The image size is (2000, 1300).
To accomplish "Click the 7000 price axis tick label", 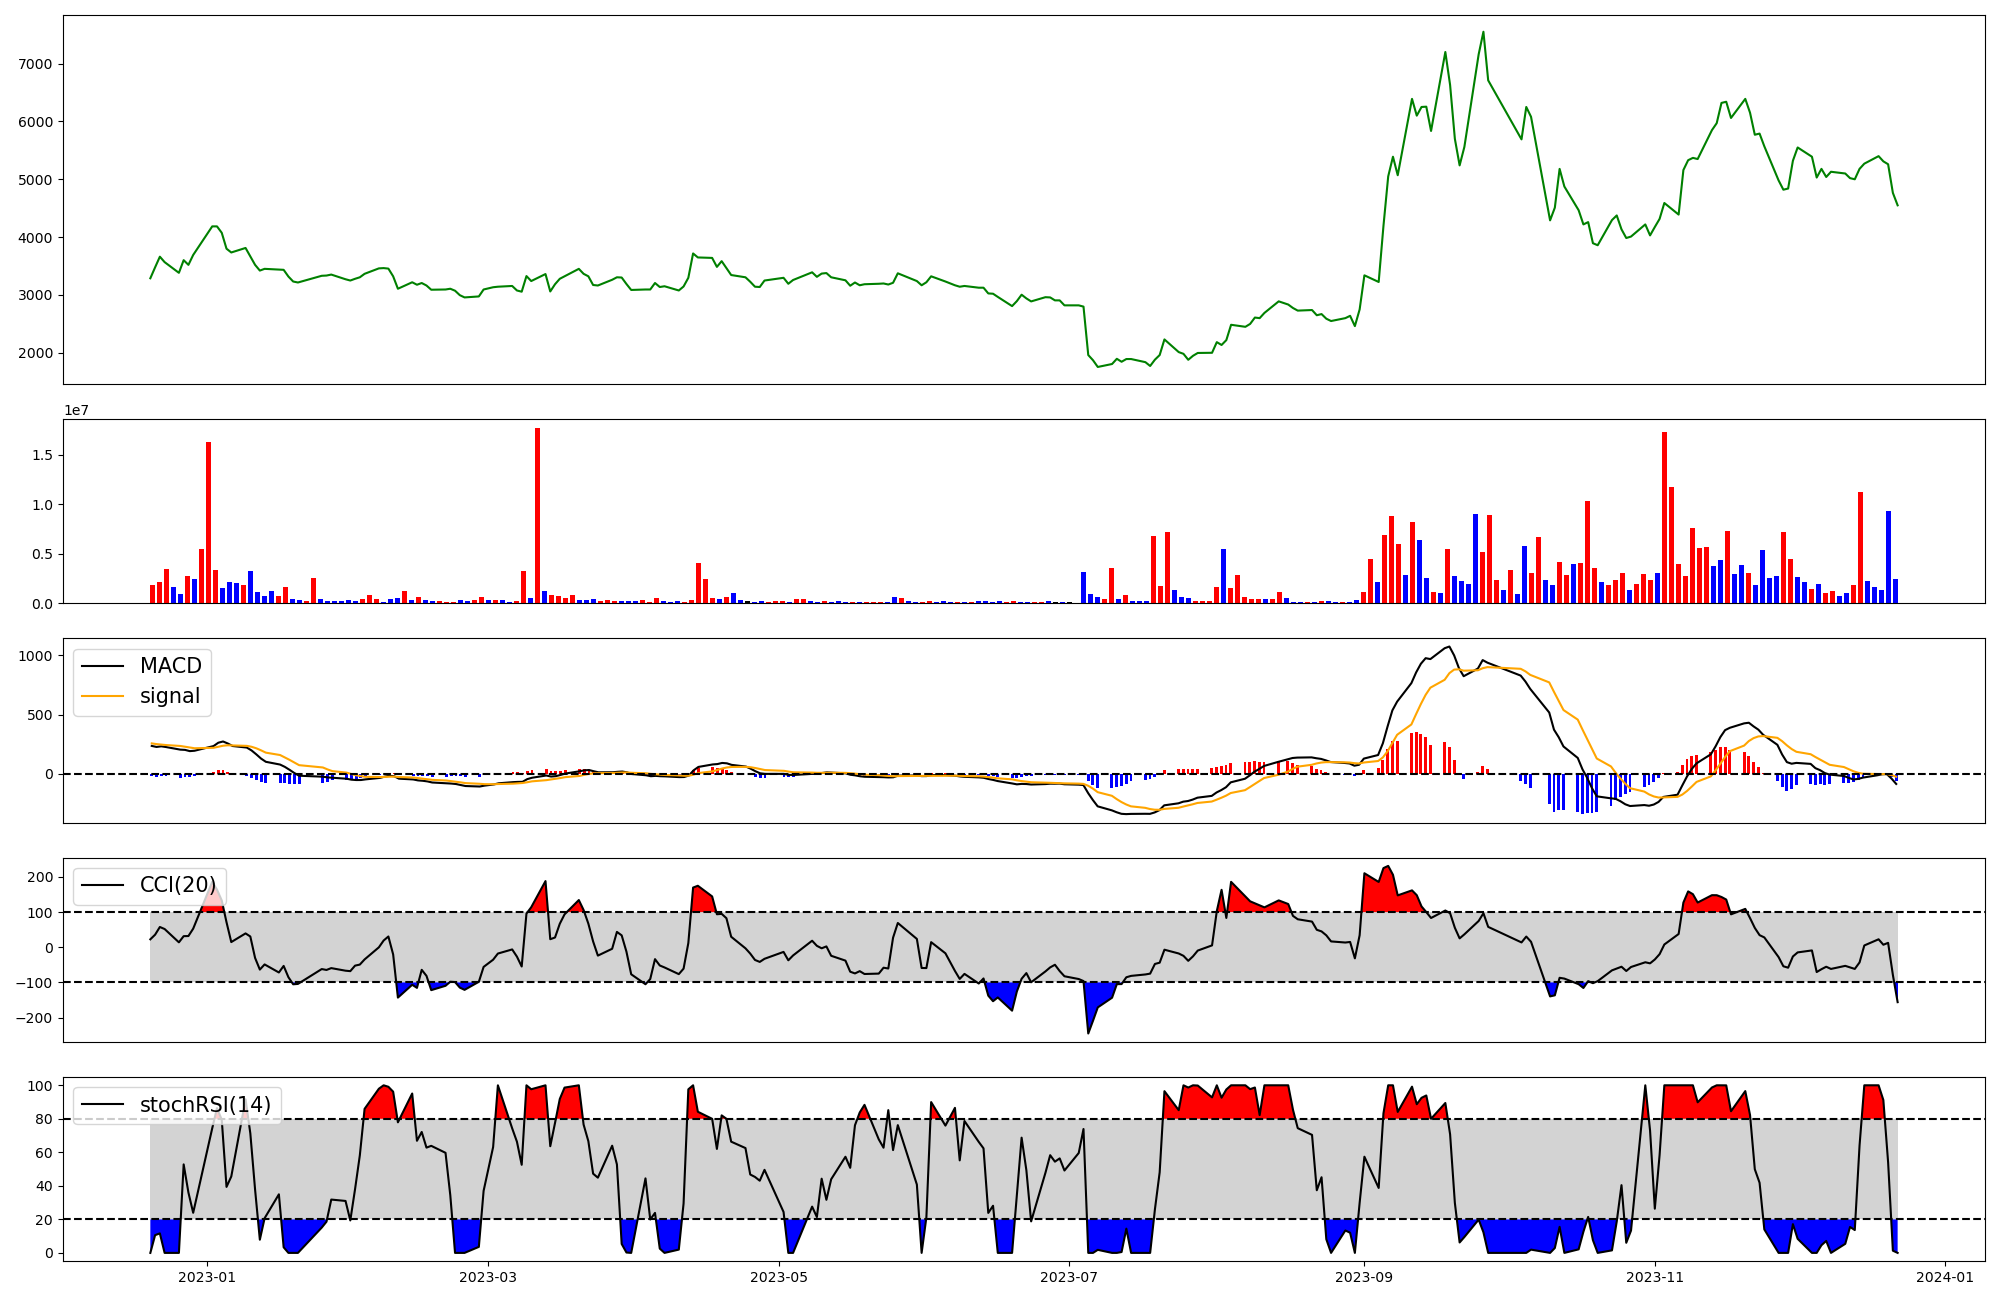I will coord(37,64).
